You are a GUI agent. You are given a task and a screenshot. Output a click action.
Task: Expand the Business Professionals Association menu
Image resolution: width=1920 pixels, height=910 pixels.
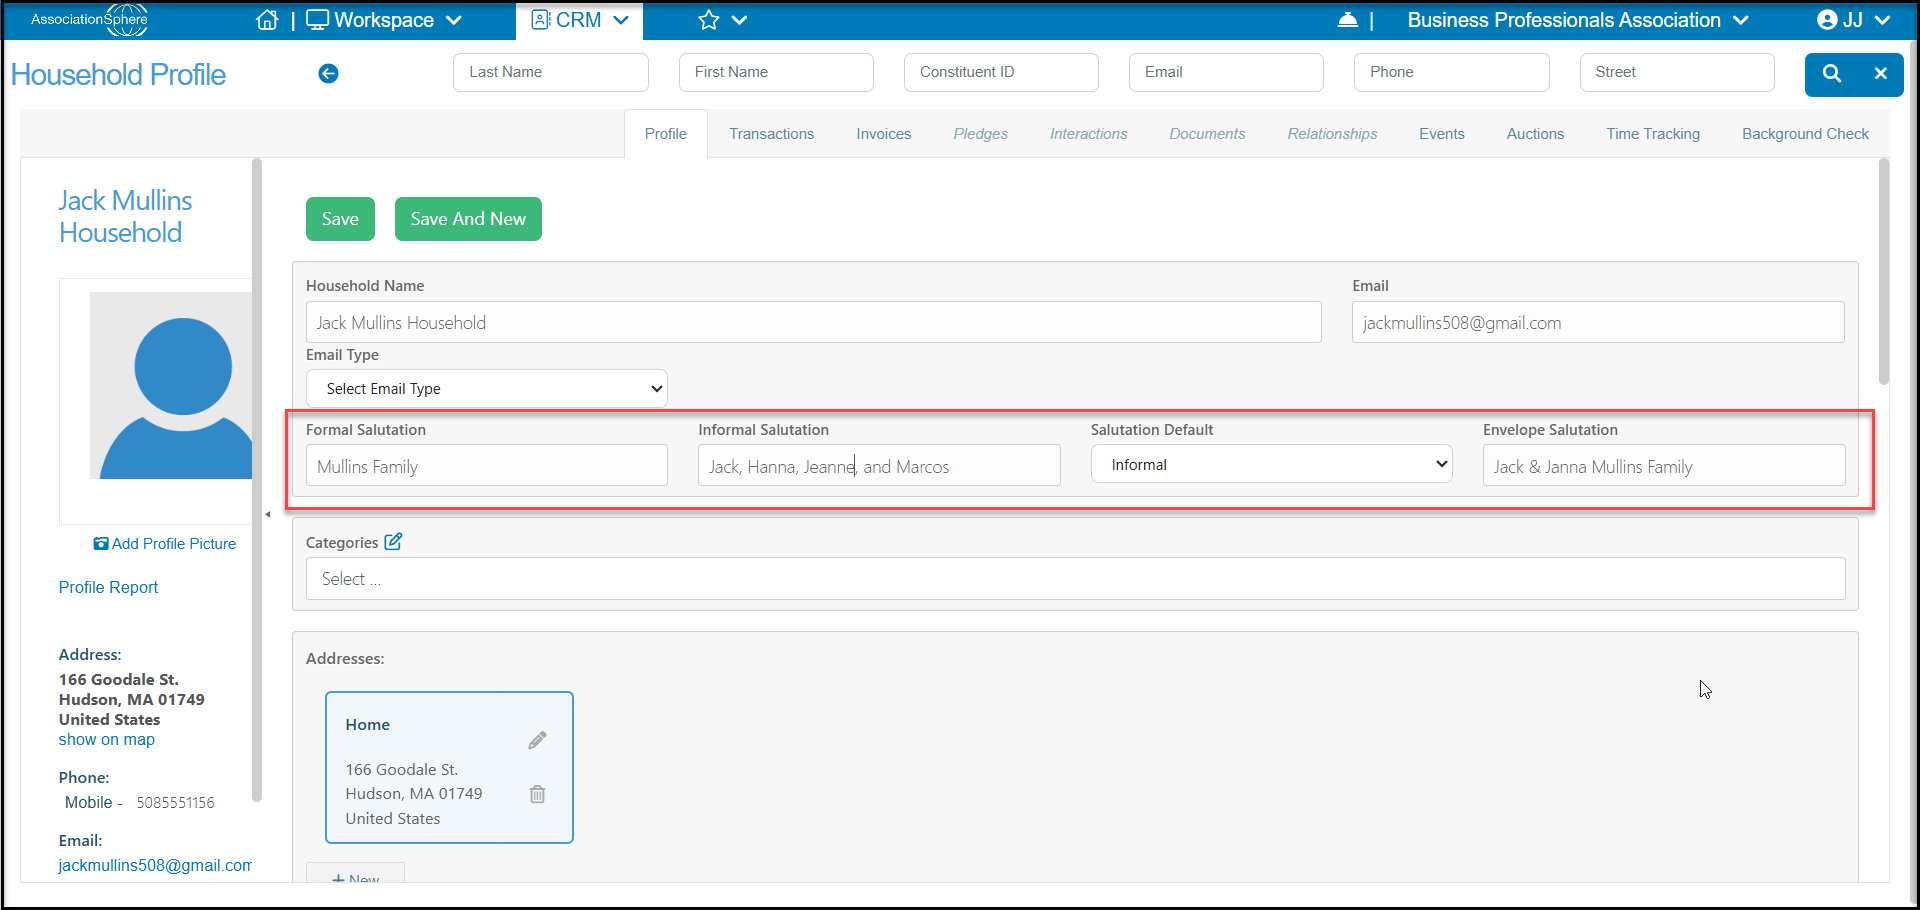(1578, 20)
